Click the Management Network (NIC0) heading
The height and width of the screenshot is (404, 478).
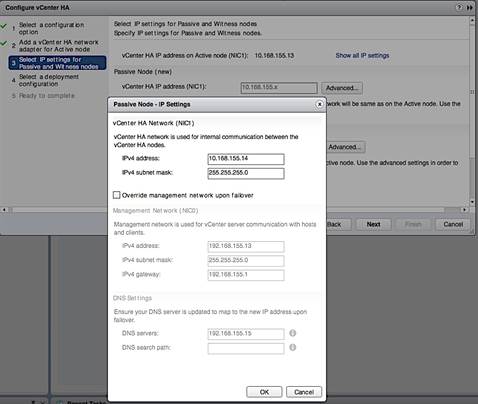155,211
